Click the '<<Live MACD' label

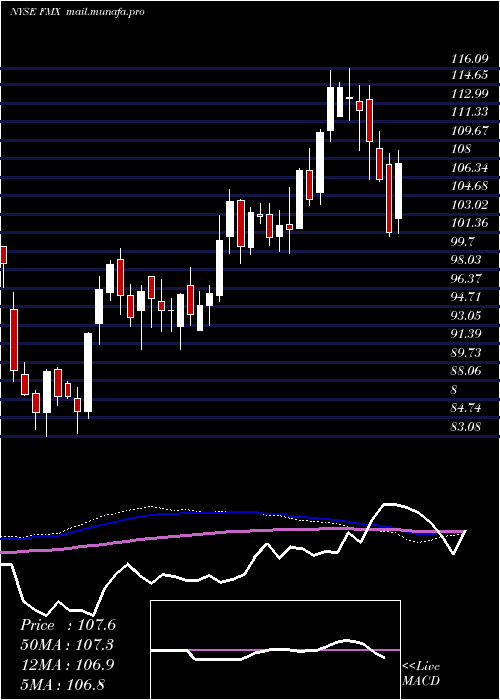coord(421,674)
